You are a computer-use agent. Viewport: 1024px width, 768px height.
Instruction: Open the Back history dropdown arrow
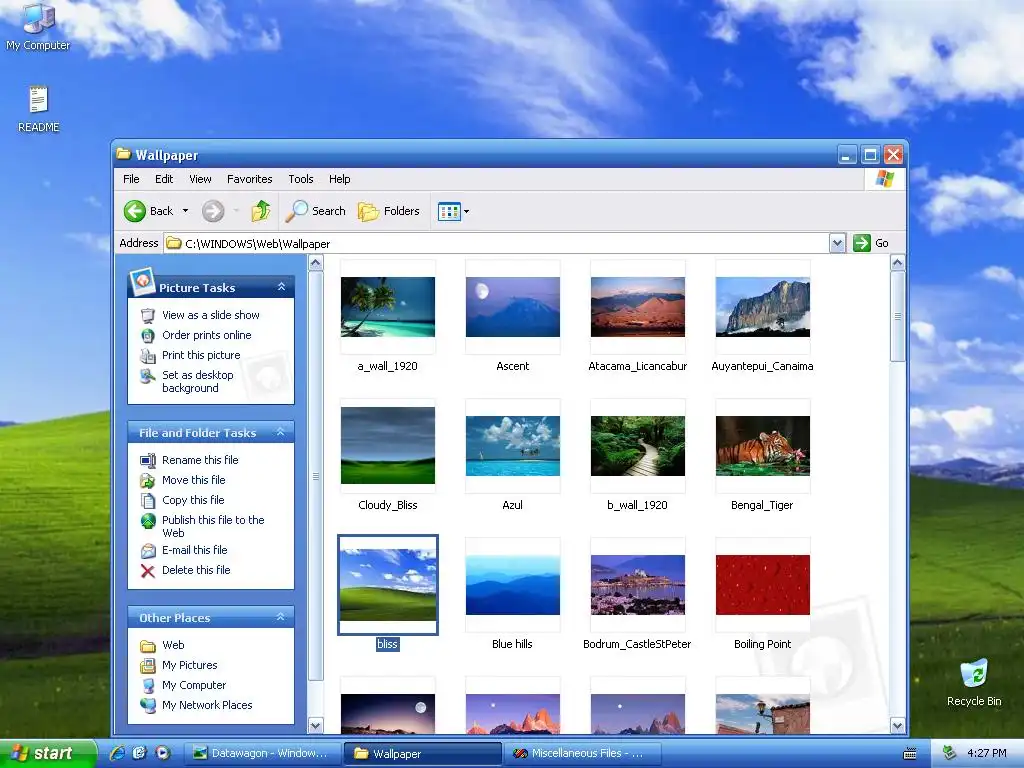[185, 211]
